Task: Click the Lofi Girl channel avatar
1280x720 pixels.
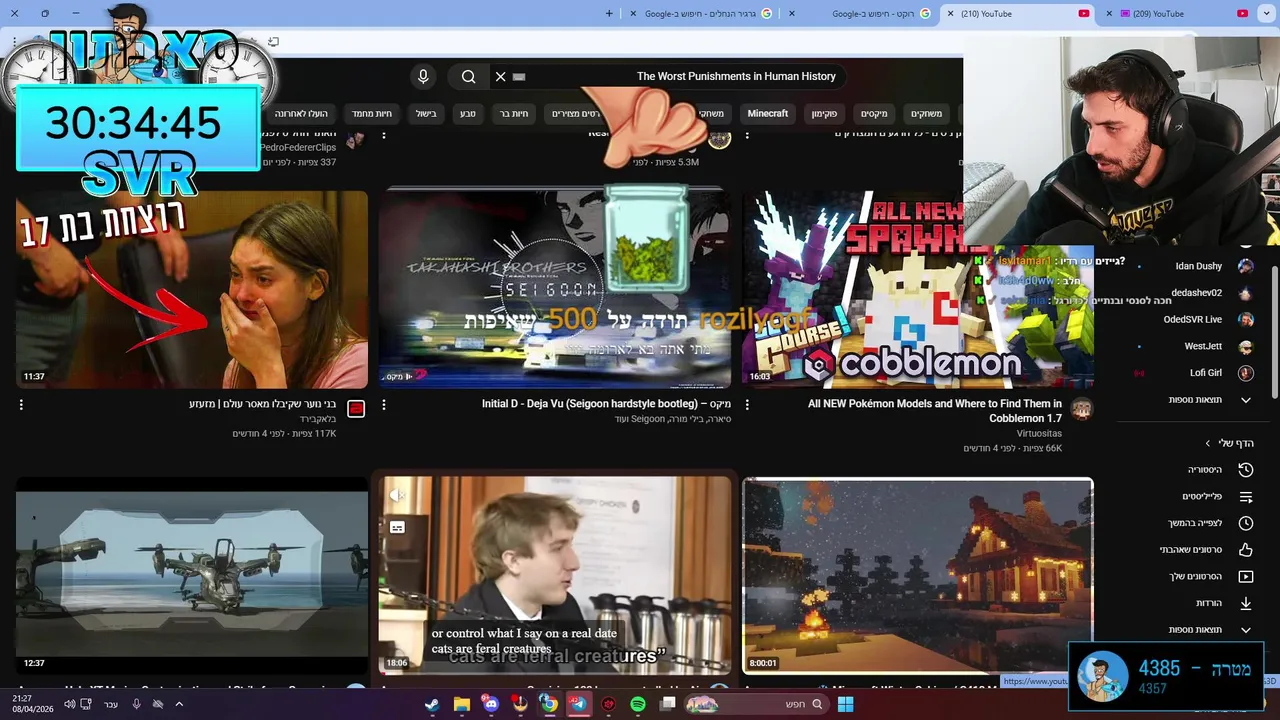Action: (1246, 373)
